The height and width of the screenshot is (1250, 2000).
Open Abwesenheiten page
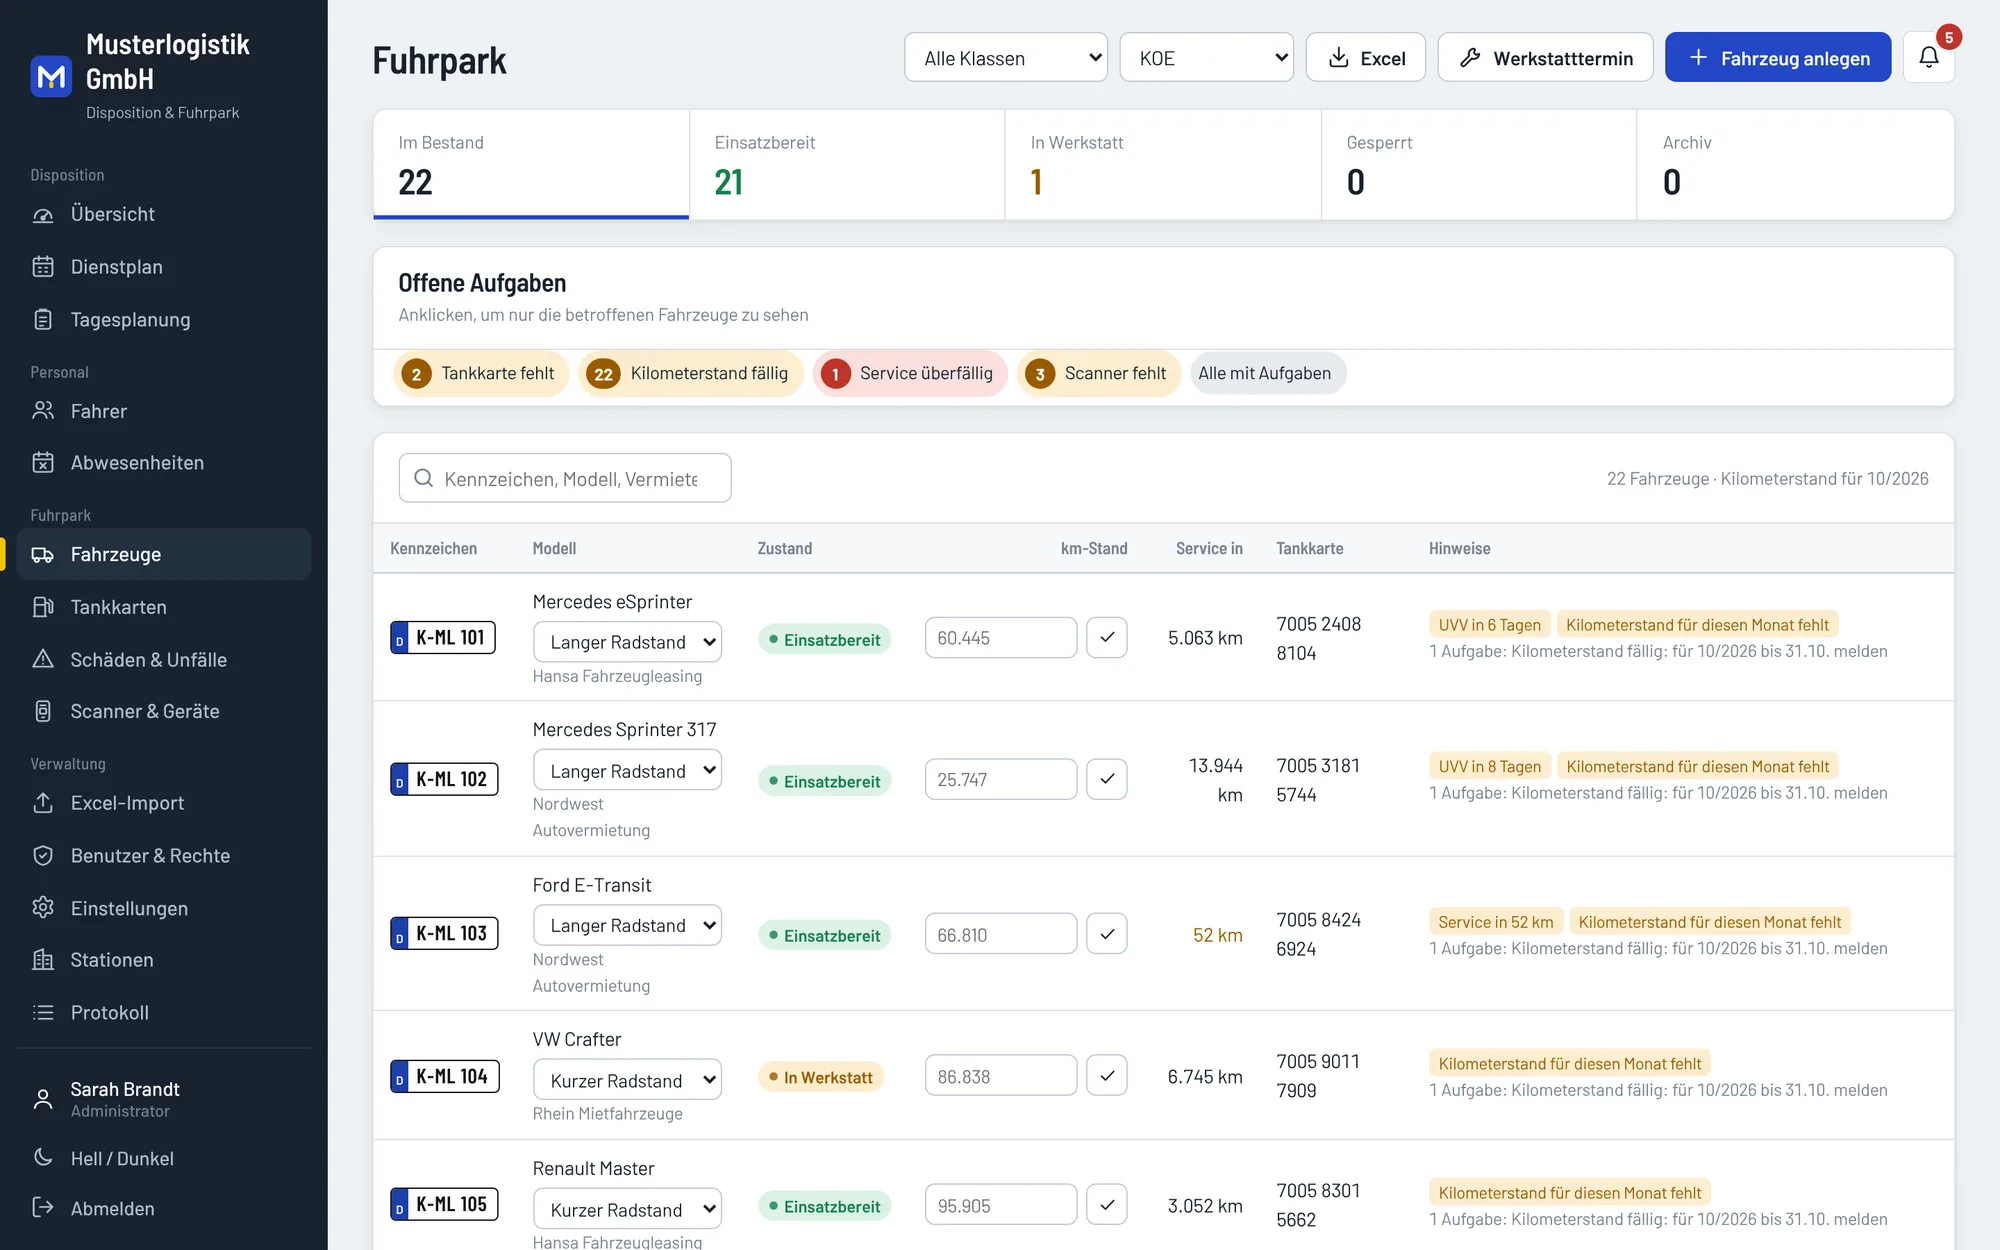[x=164, y=463]
